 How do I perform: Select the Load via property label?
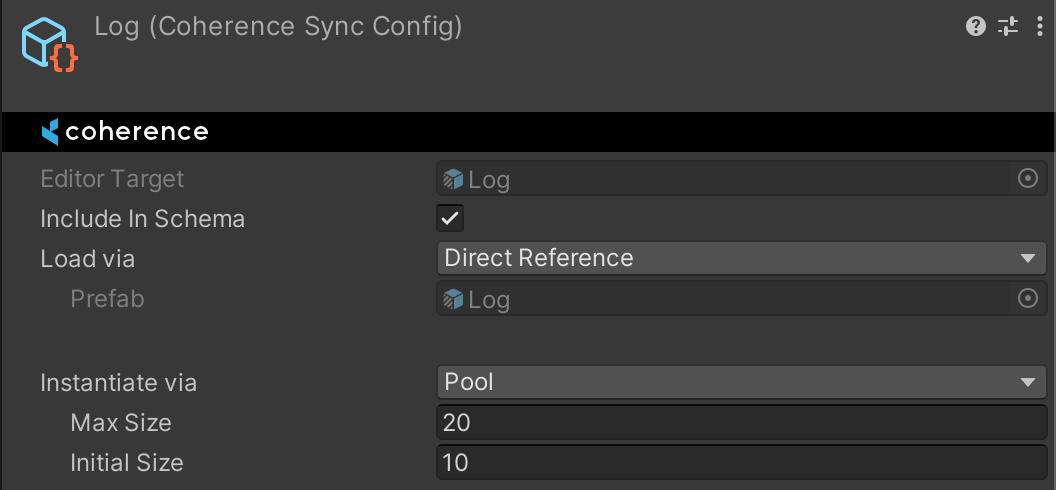(87, 259)
